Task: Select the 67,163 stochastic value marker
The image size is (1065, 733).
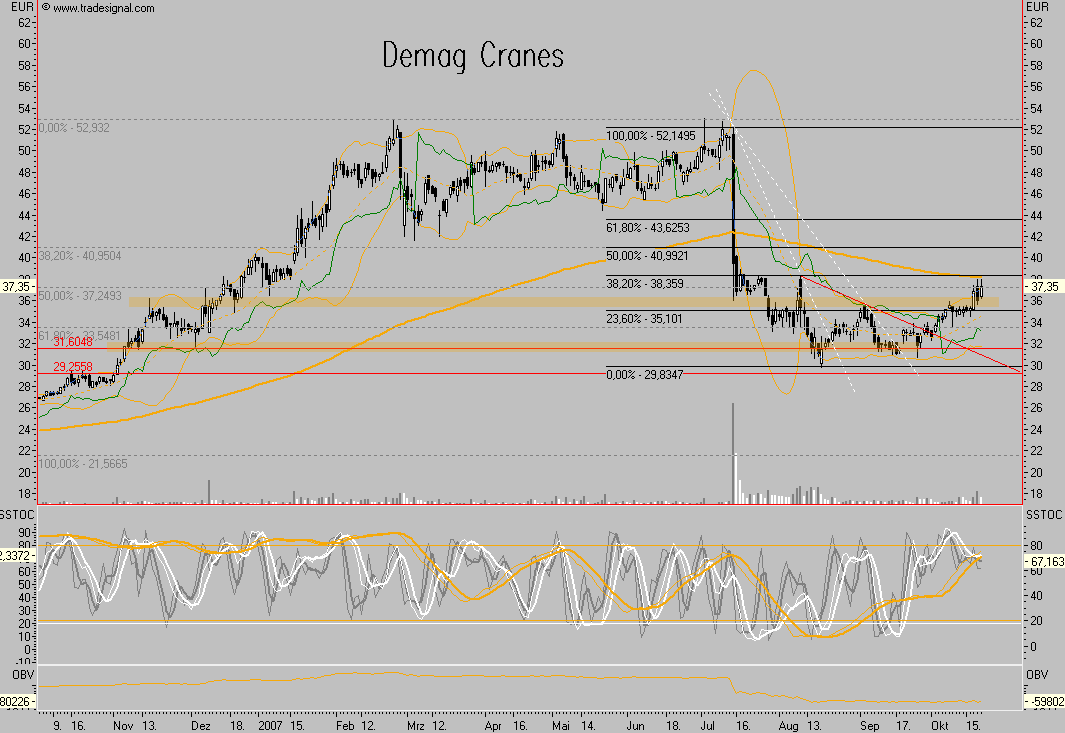Action: [x=1044, y=563]
